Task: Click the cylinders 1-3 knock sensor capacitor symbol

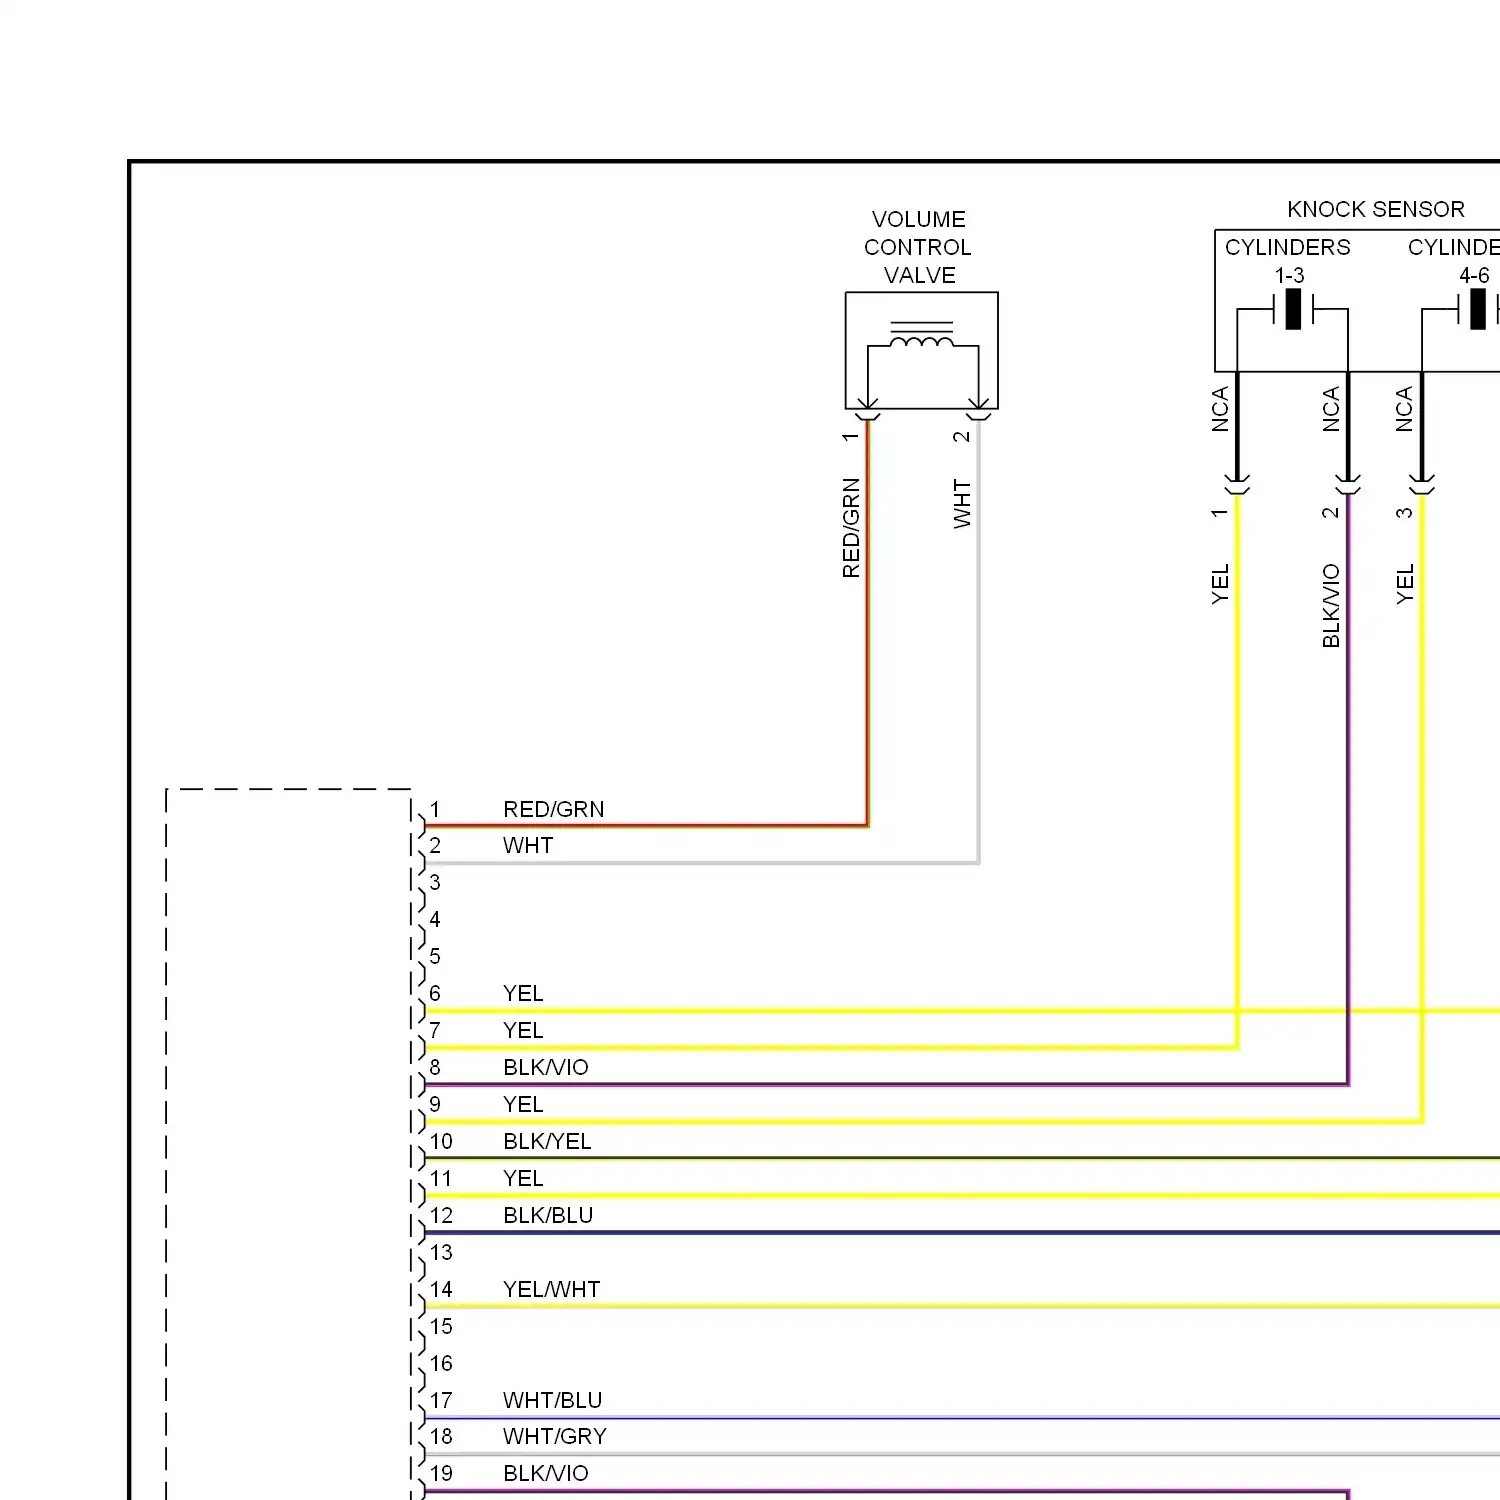Action: pyautogui.click(x=1293, y=310)
